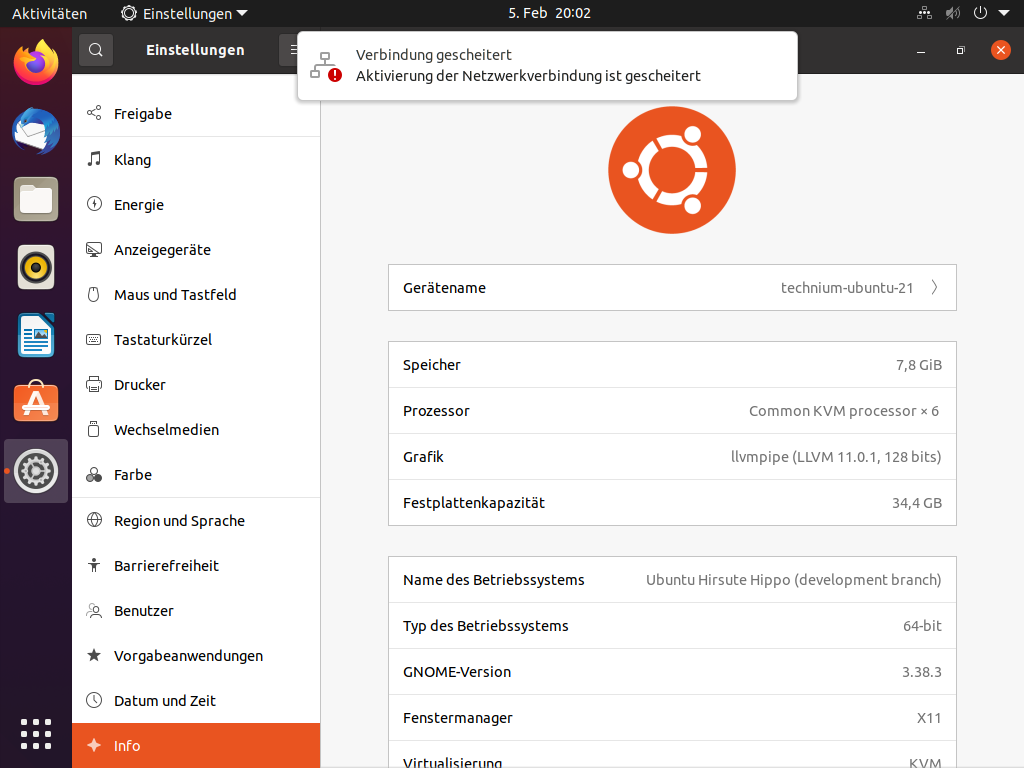Select Drucker in the sidebar
The width and height of the screenshot is (1024, 768).
pyautogui.click(x=196, y=385)
